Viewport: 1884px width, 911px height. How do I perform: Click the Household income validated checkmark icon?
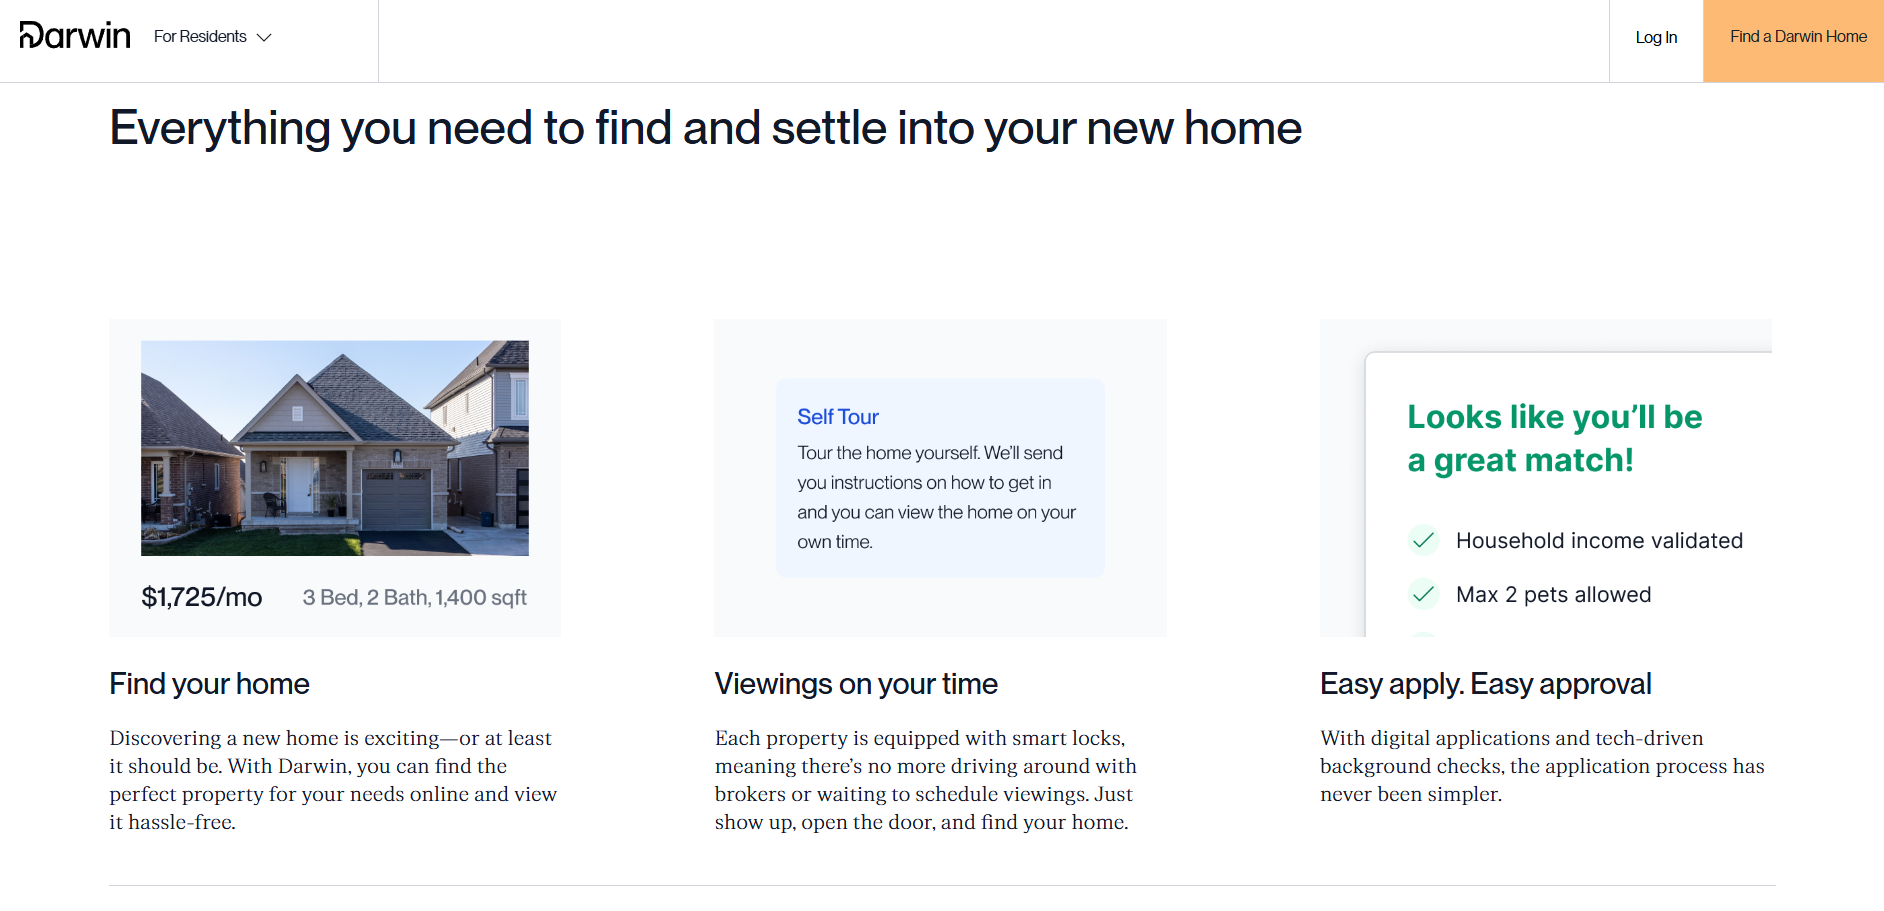1423,541
